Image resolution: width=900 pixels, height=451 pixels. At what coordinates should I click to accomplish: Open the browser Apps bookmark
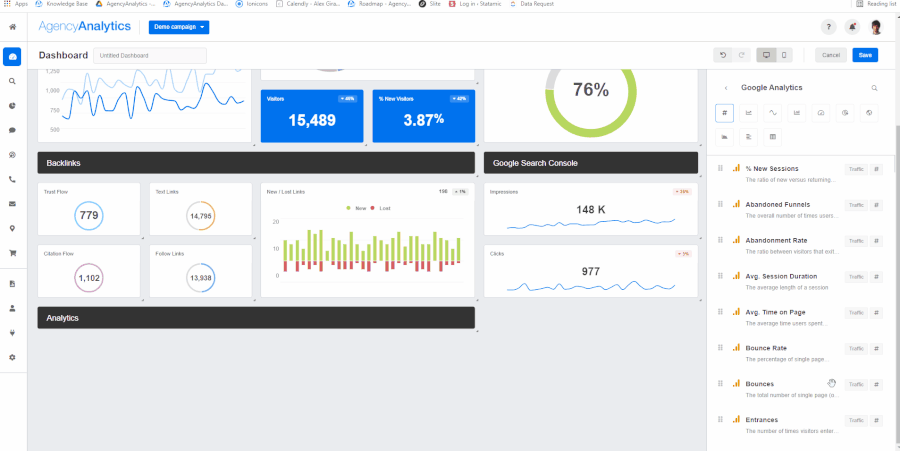tap(16, 3)
